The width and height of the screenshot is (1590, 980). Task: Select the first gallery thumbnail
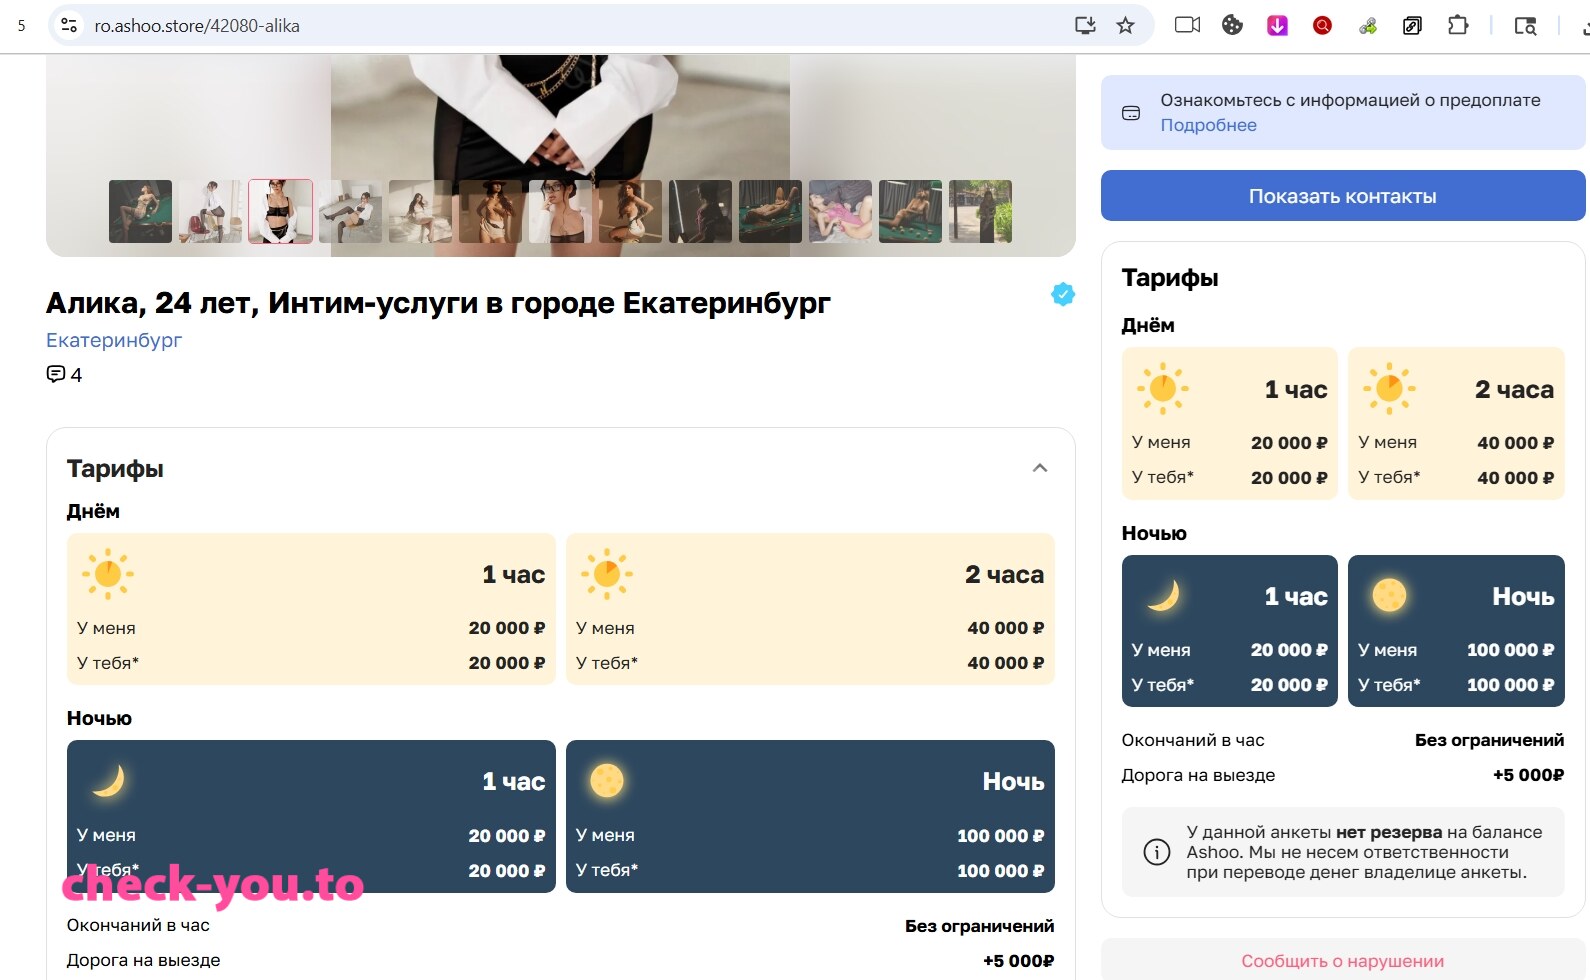pos(140,211)
